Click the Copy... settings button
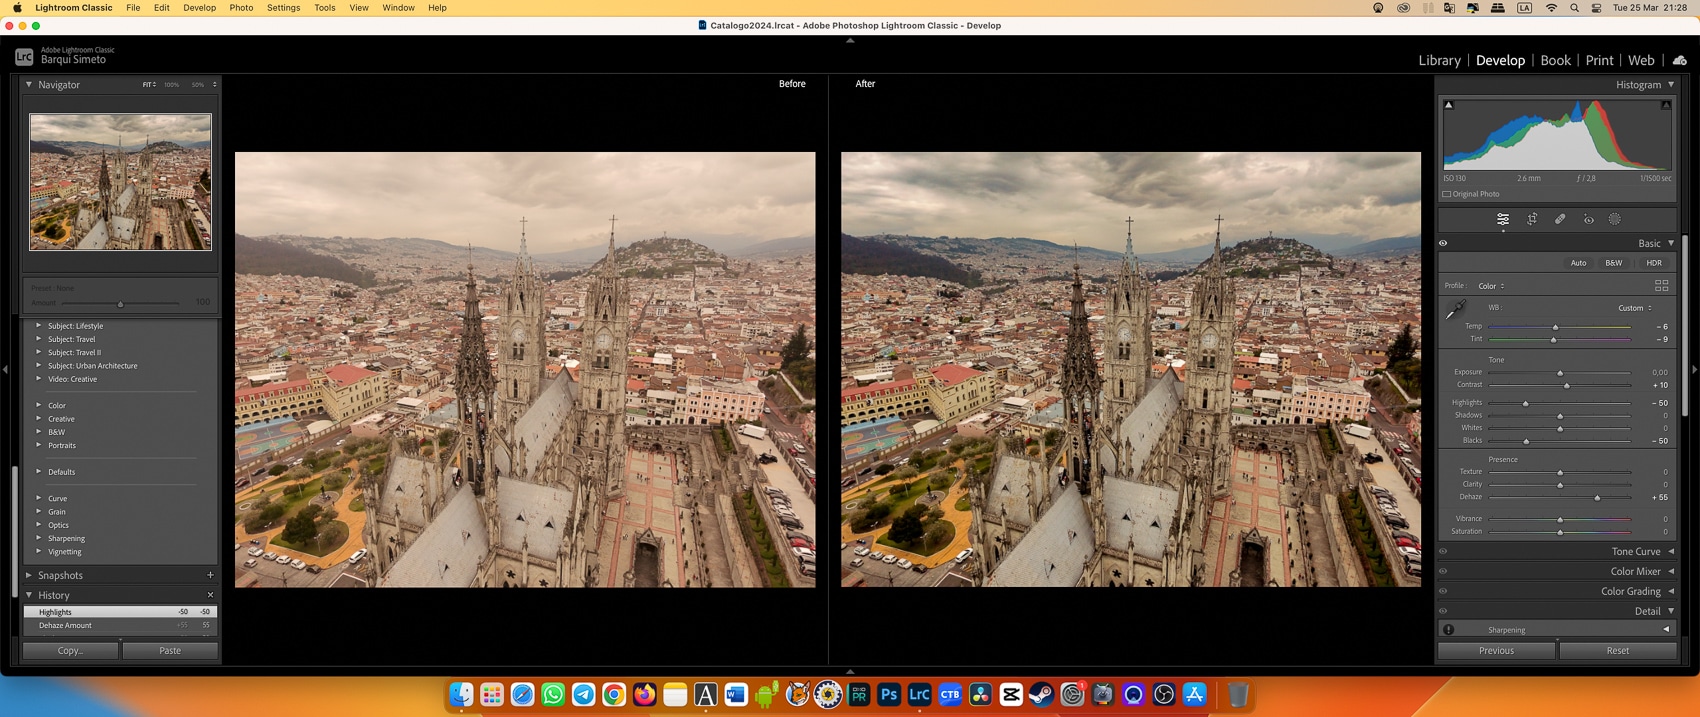1700x717 pixels. tap(71, 651)
